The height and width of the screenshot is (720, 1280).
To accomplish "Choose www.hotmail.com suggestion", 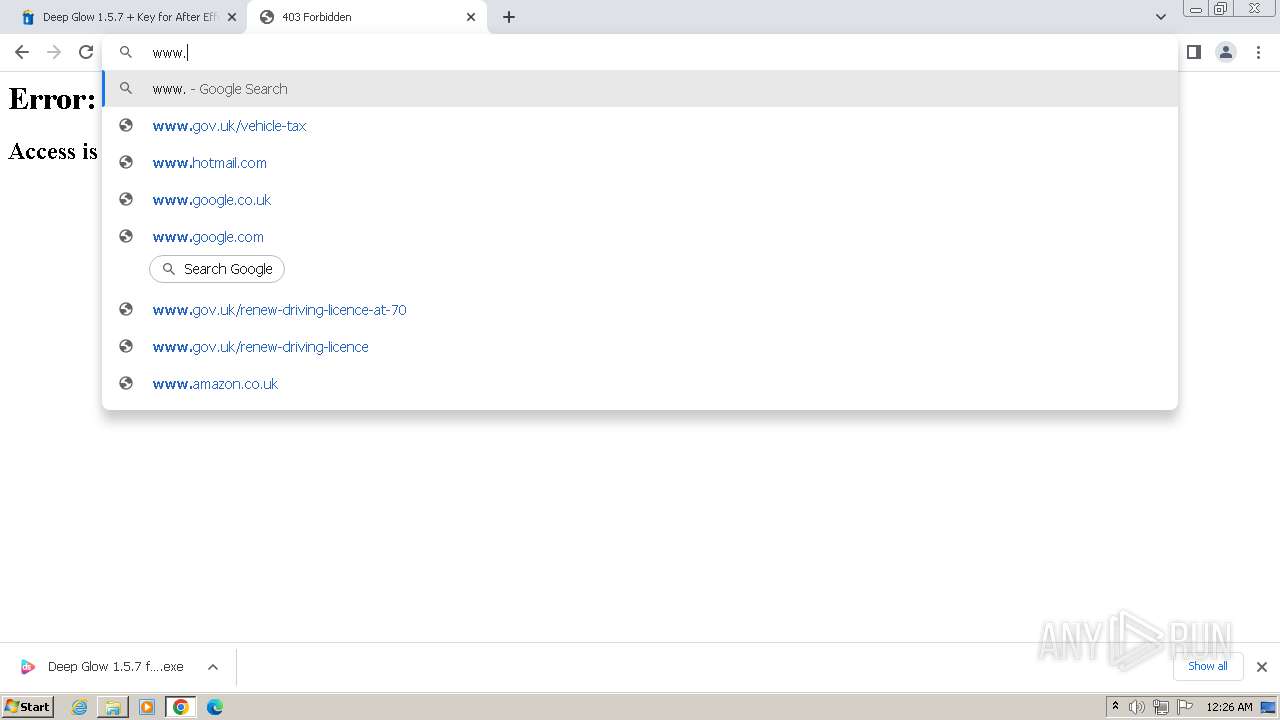I will point(640,162).
